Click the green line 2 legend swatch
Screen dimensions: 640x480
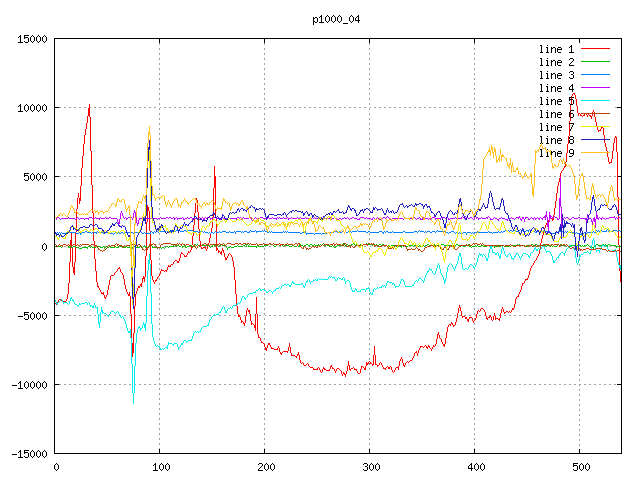596,62
